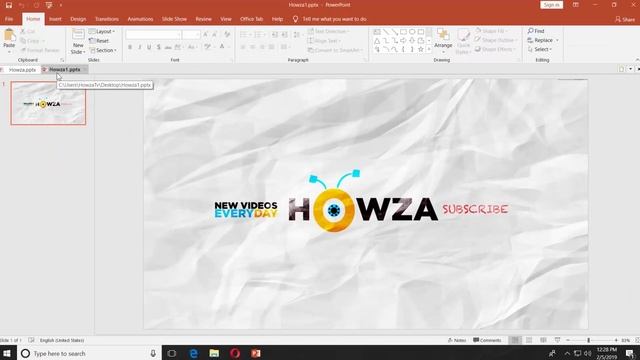
Task: Click the font size combo box
Action: click(x=191, y=35)
